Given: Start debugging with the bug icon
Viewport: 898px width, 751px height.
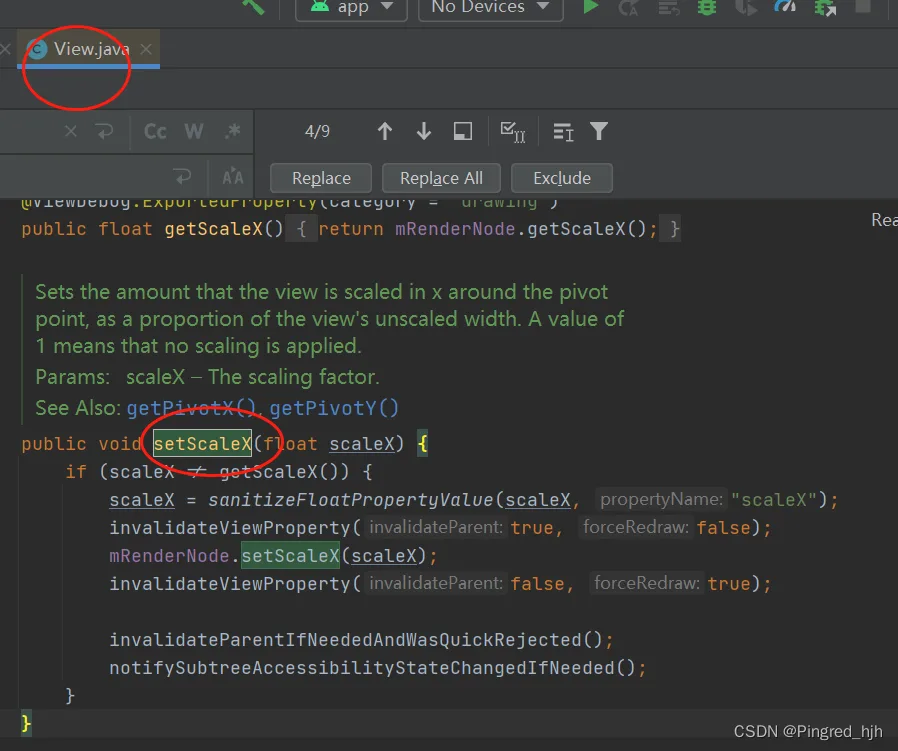Looking at the screenshot, I should click(707, 7).
